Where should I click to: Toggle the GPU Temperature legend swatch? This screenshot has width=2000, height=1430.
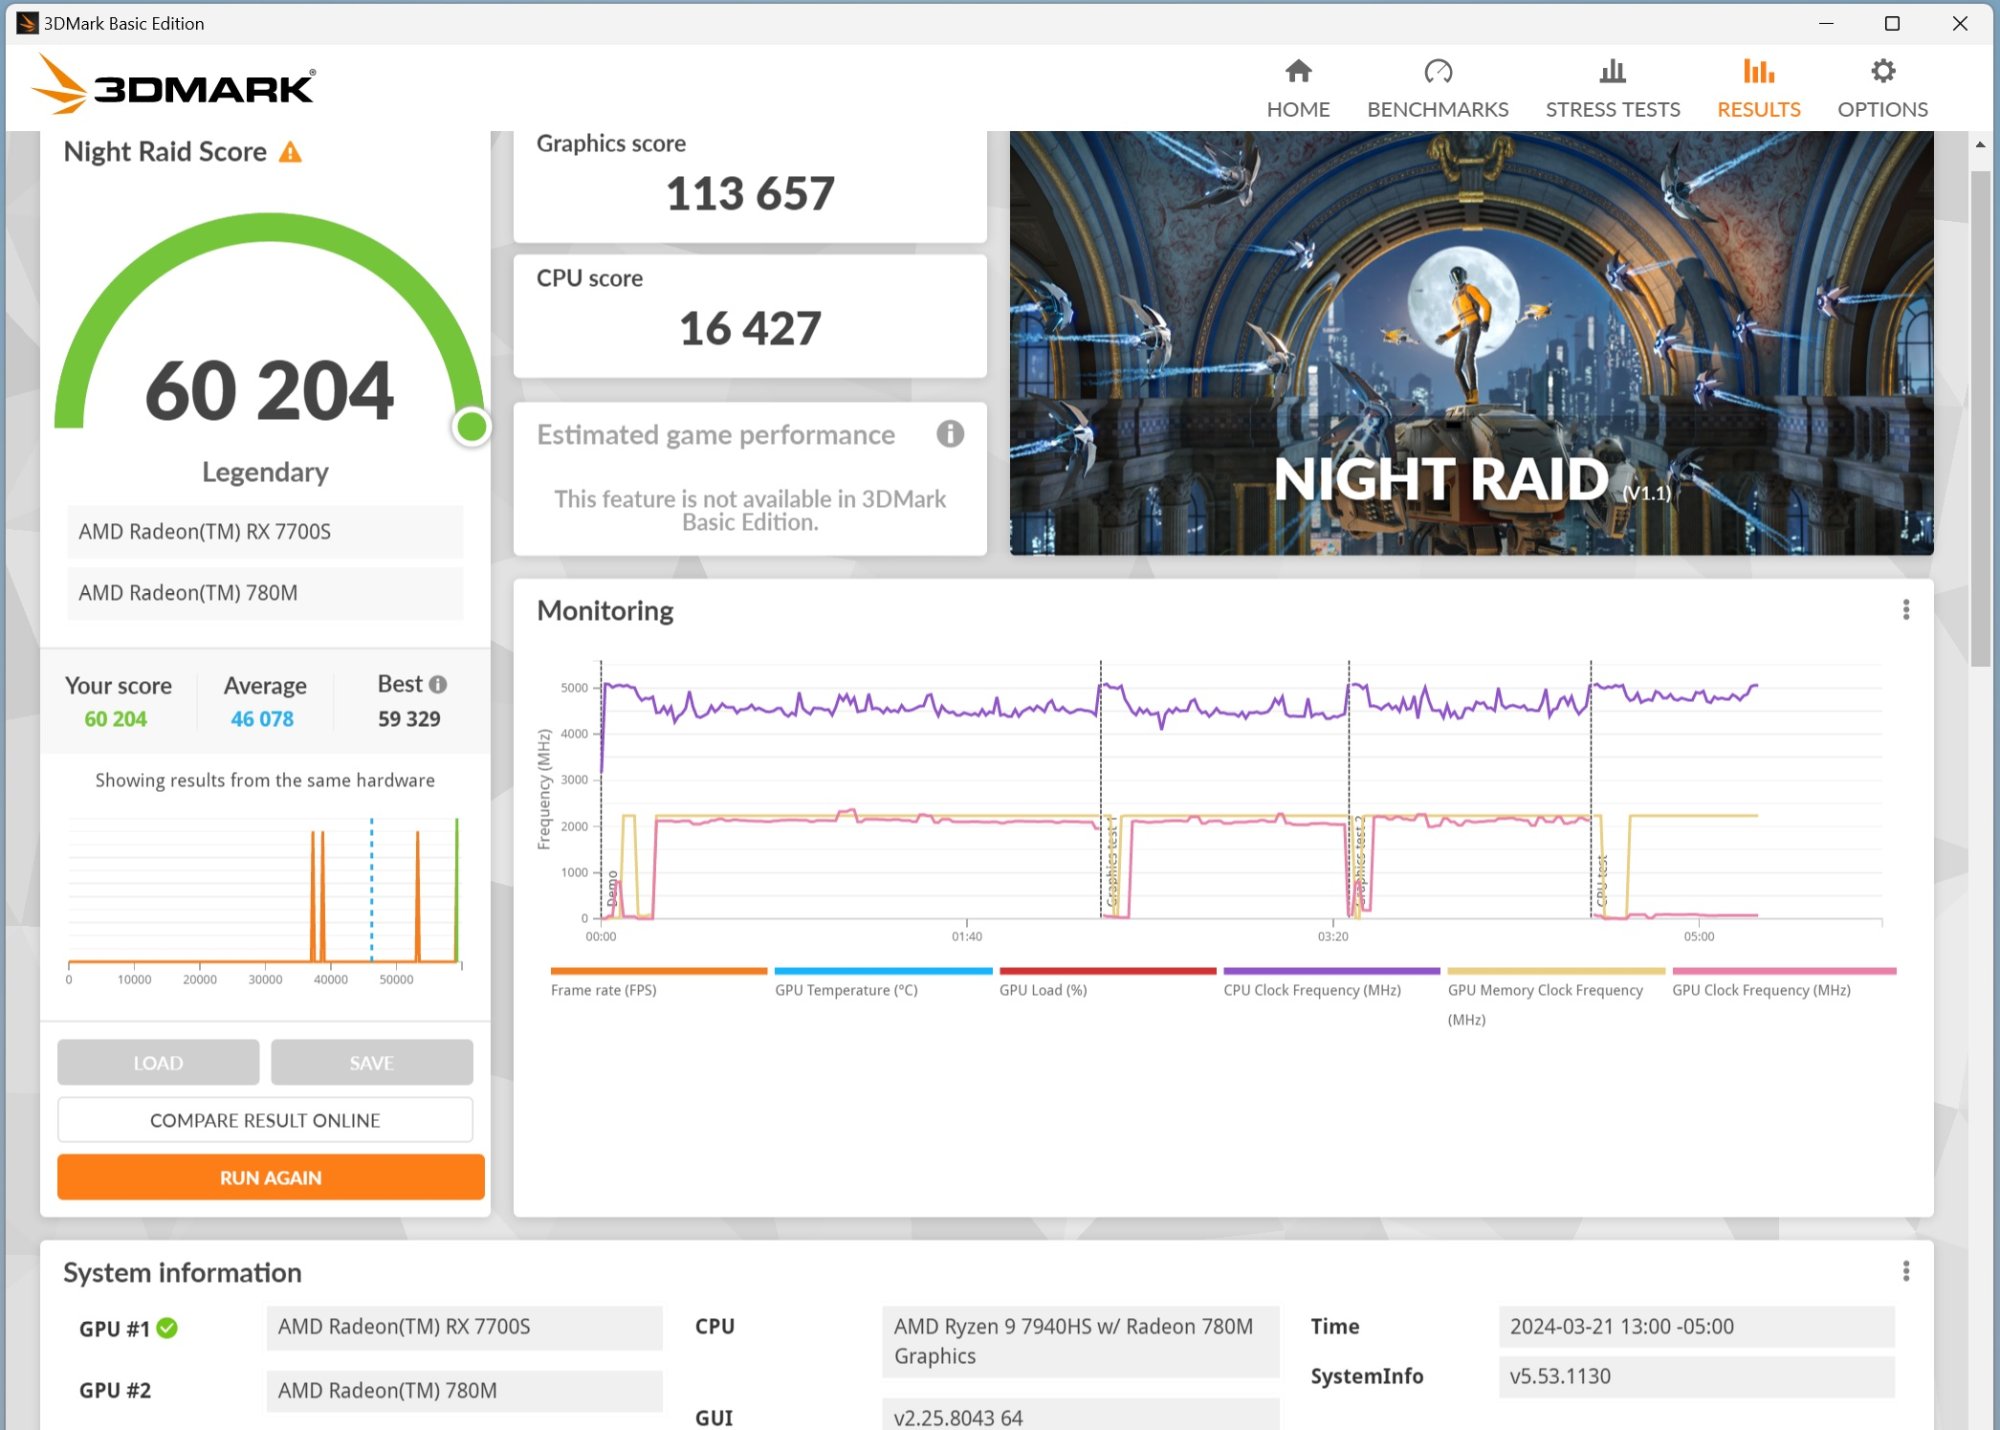point(883,971)
